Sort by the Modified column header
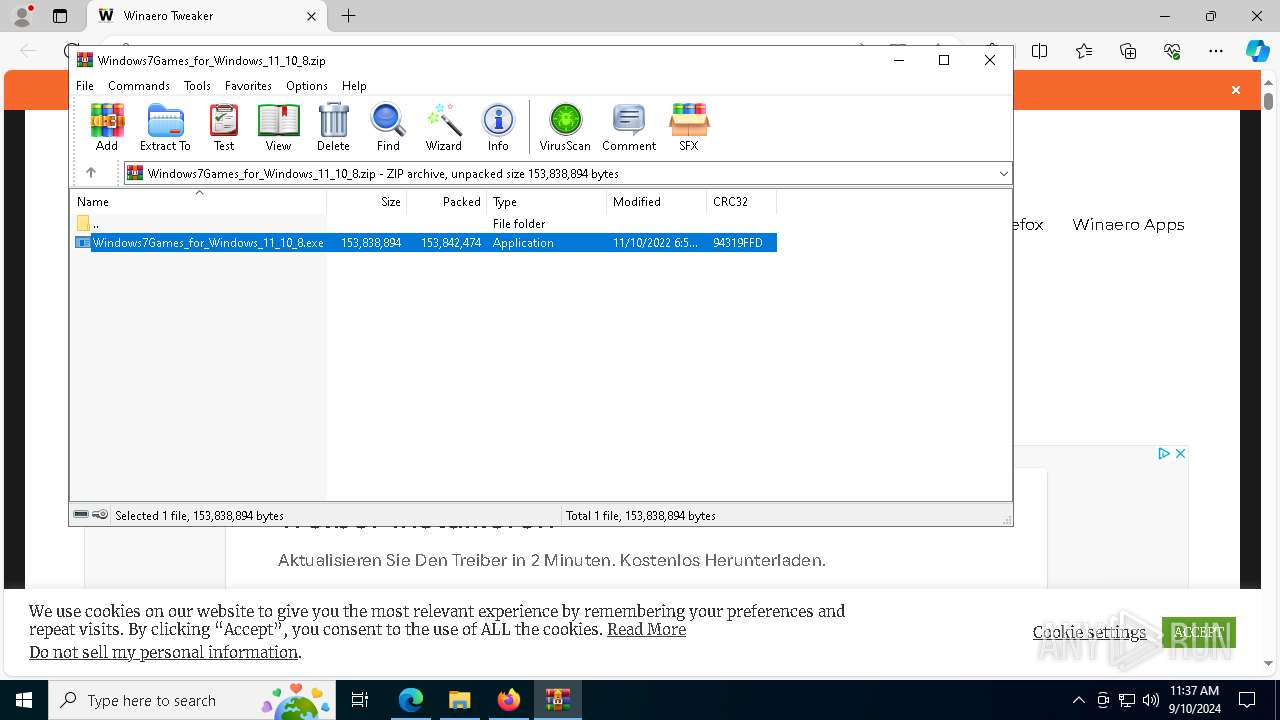This screenshot has height=720, width=1280. [657, 202]
